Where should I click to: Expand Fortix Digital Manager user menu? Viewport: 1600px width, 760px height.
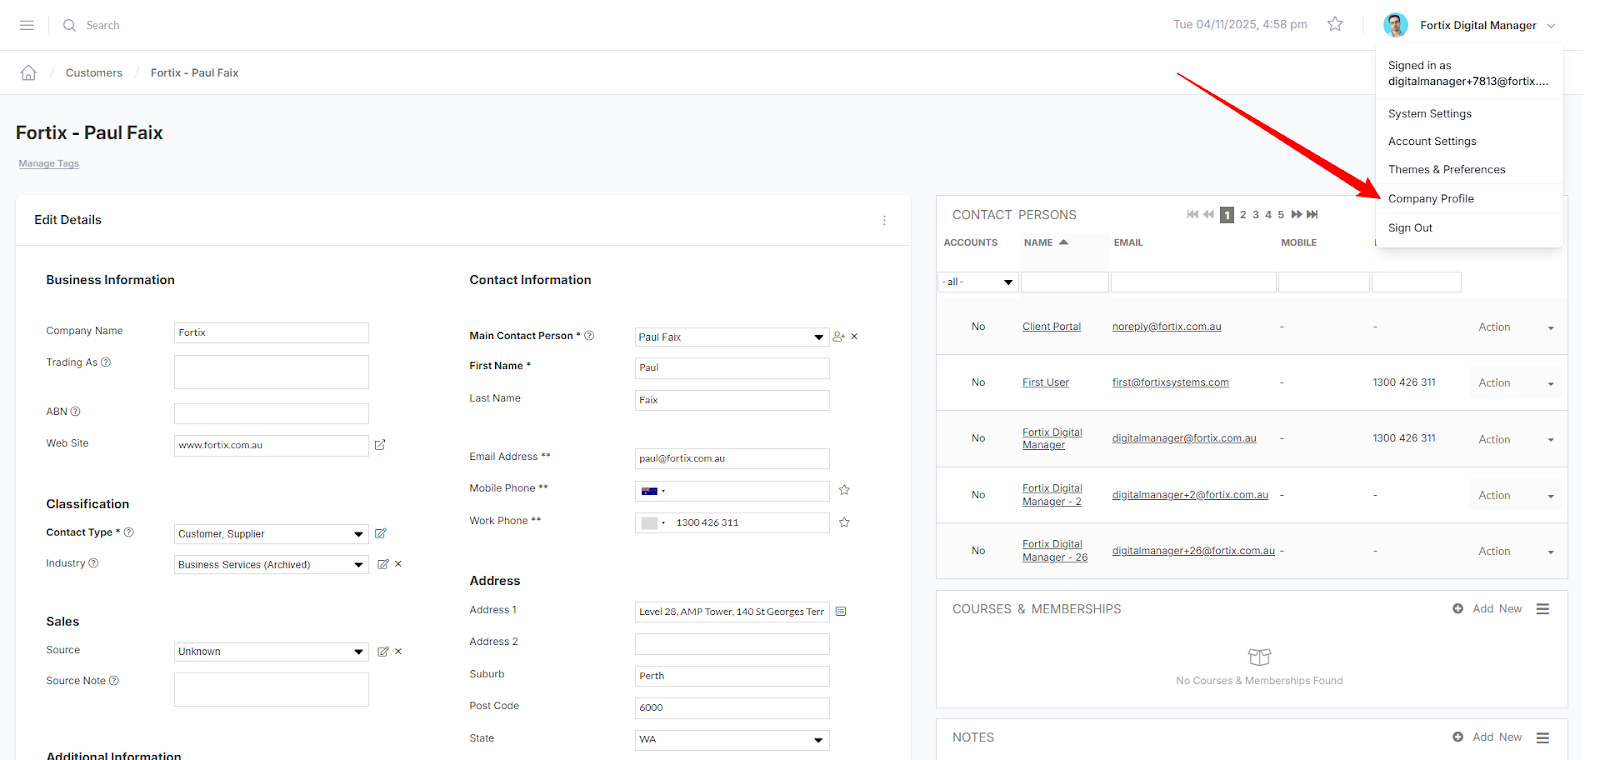(x=1551, y=26)
